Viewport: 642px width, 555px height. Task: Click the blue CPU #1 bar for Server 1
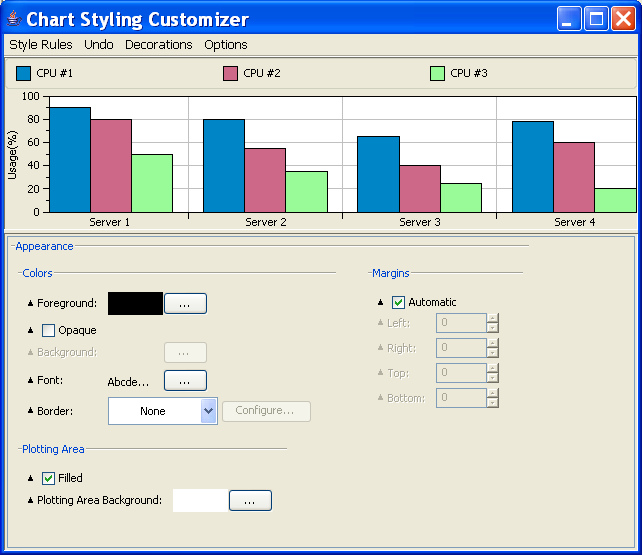[70, 159]
